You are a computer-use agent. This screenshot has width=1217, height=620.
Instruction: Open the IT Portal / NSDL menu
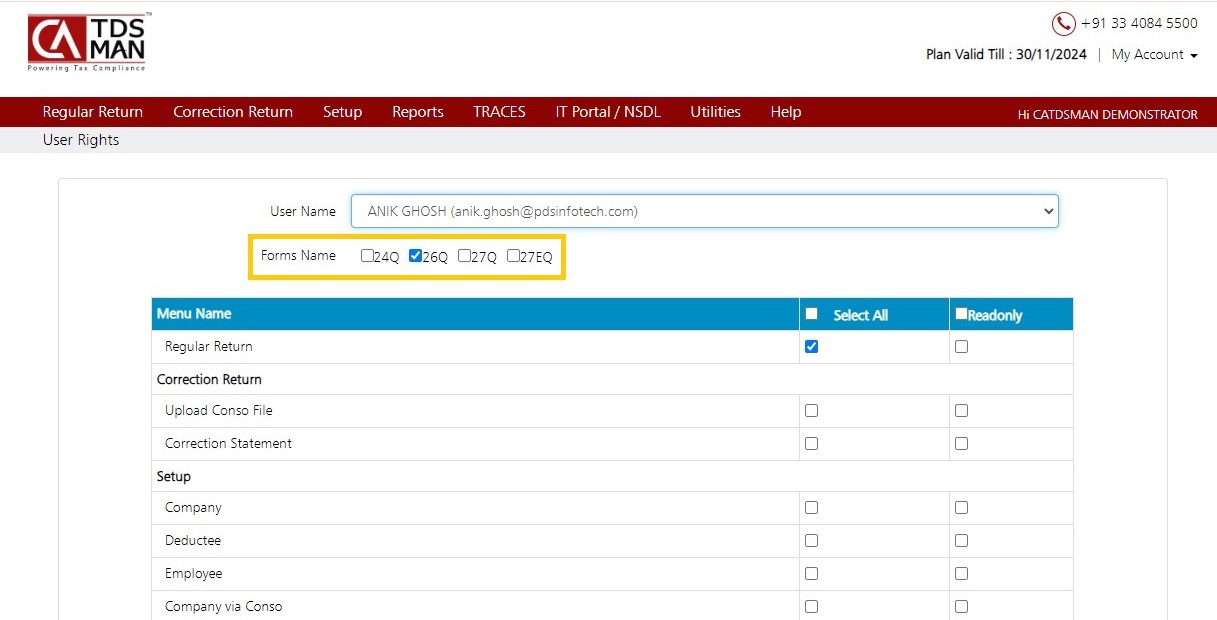pyautogui.click(x=608, y=112)
